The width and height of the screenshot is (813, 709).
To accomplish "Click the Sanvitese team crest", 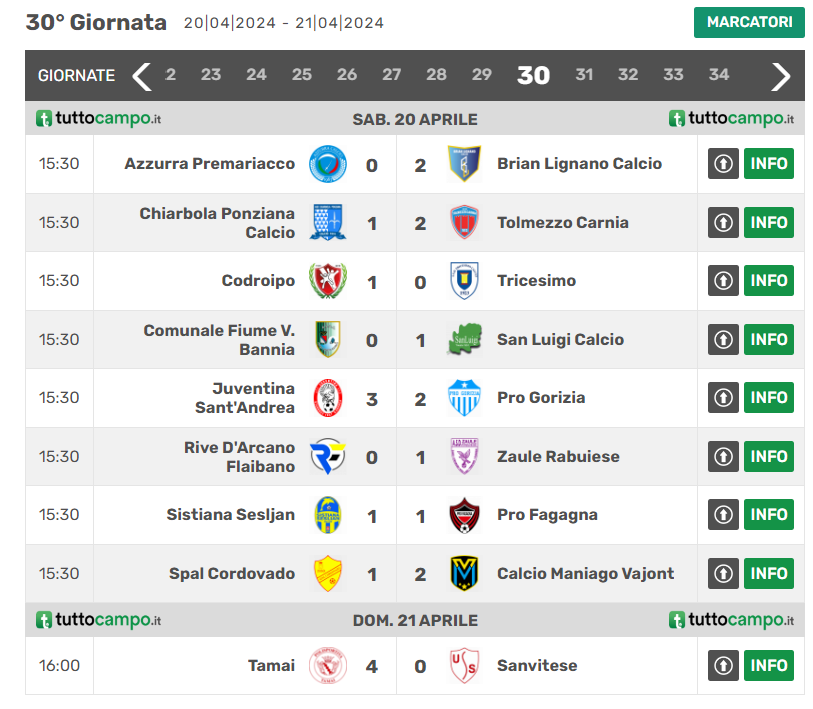I will 464,666.
